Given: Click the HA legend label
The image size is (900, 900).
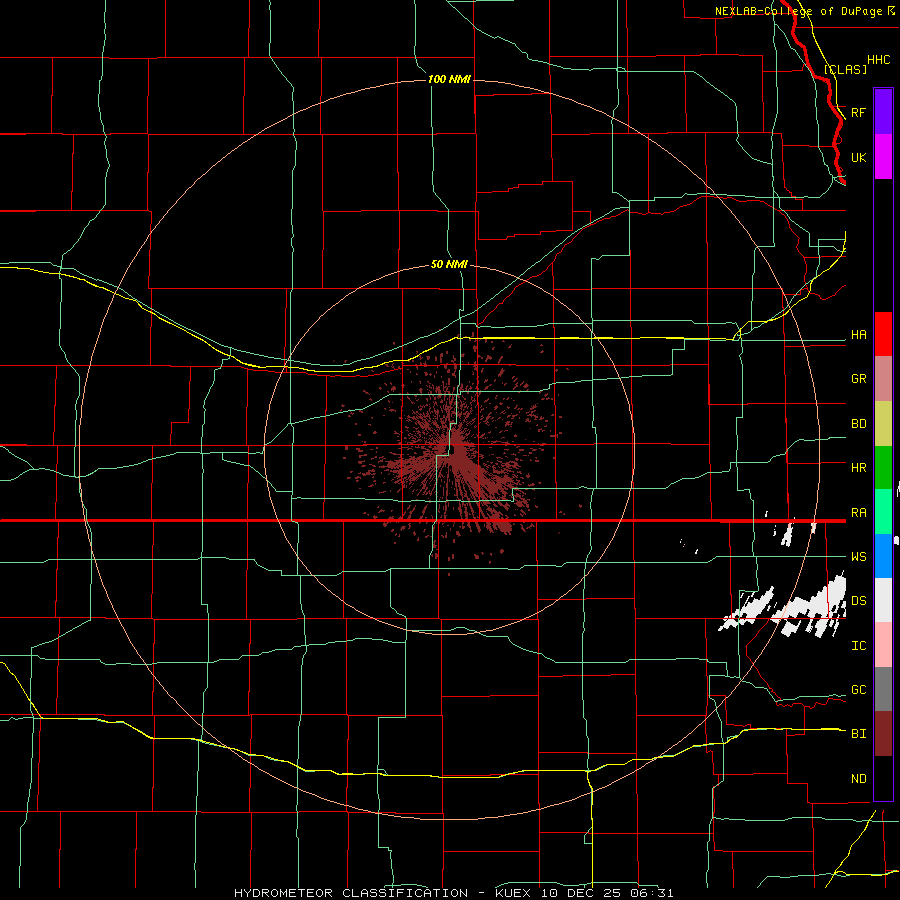Looking at the screenshot, I should click(858, 335).
